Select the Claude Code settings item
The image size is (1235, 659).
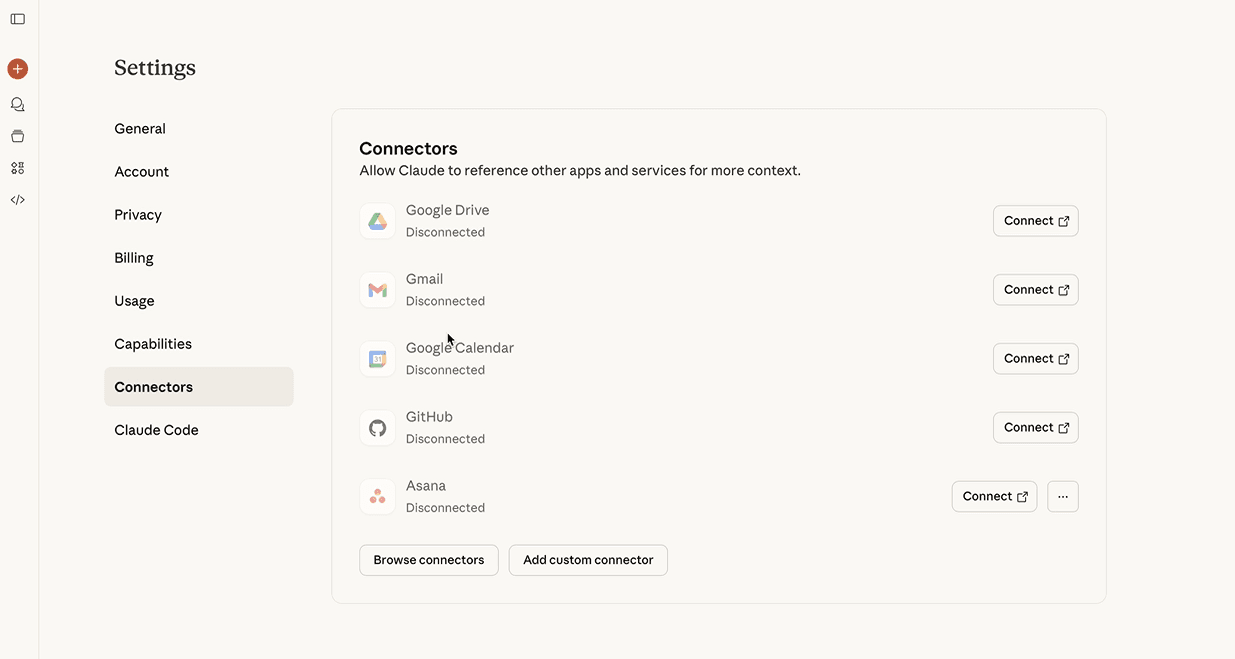pyautogui.click(x=156, y=429)
